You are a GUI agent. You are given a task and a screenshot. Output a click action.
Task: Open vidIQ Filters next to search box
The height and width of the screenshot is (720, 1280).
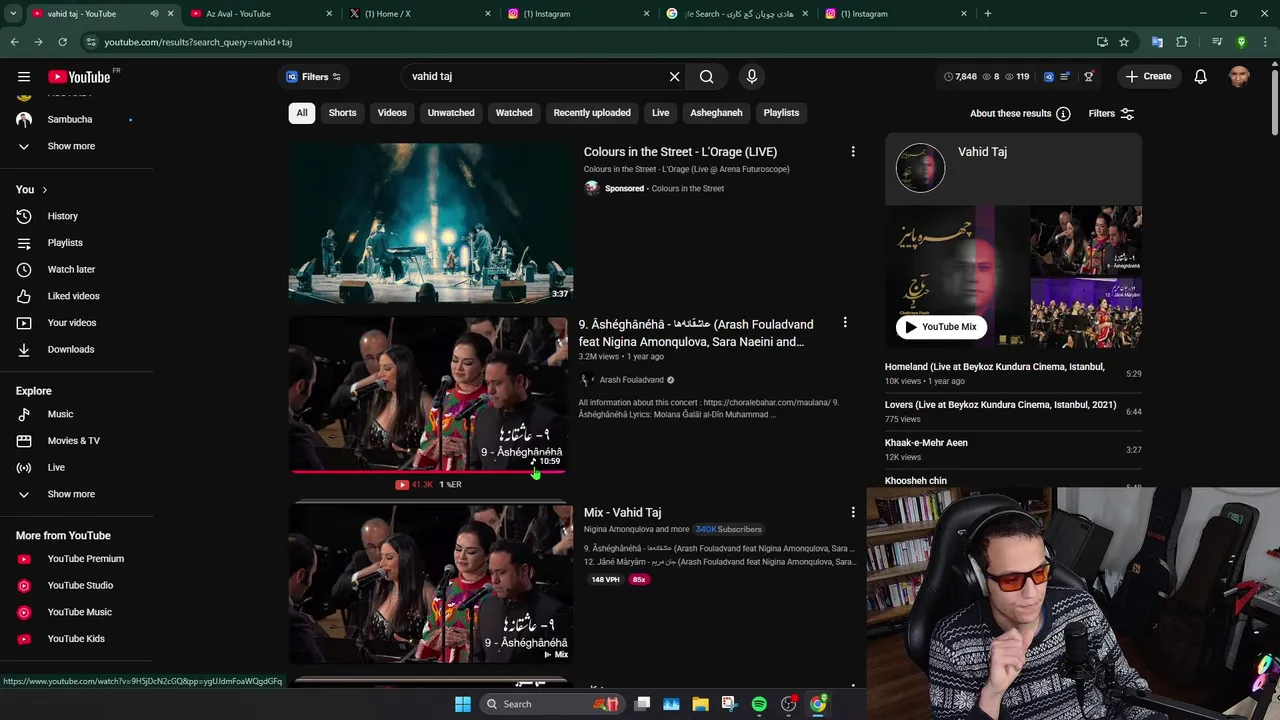[313, 76]
